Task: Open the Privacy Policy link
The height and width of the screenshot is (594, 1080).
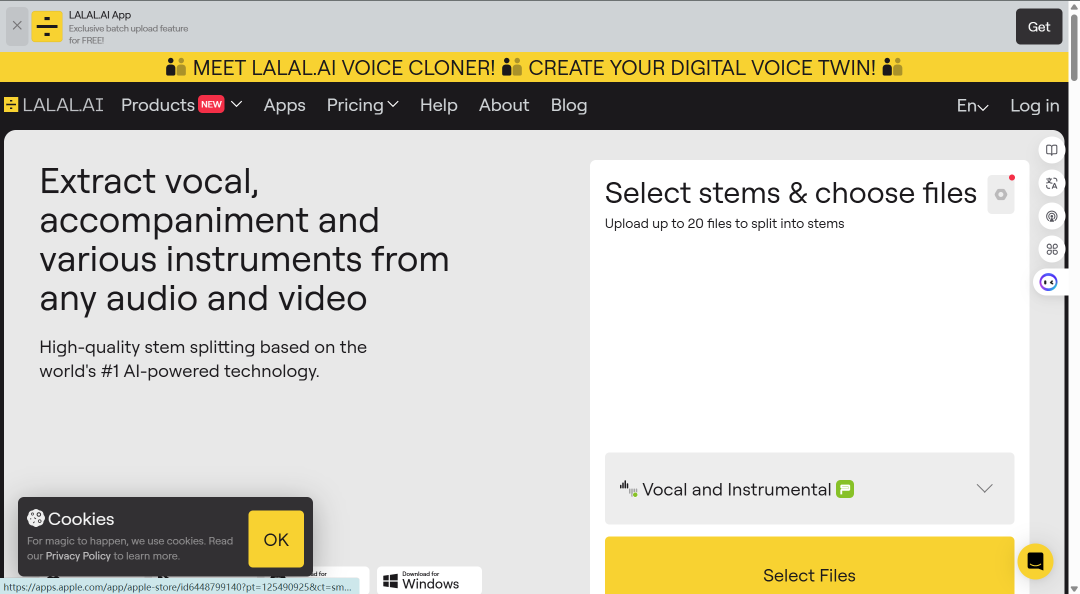Action: [78, 556]
